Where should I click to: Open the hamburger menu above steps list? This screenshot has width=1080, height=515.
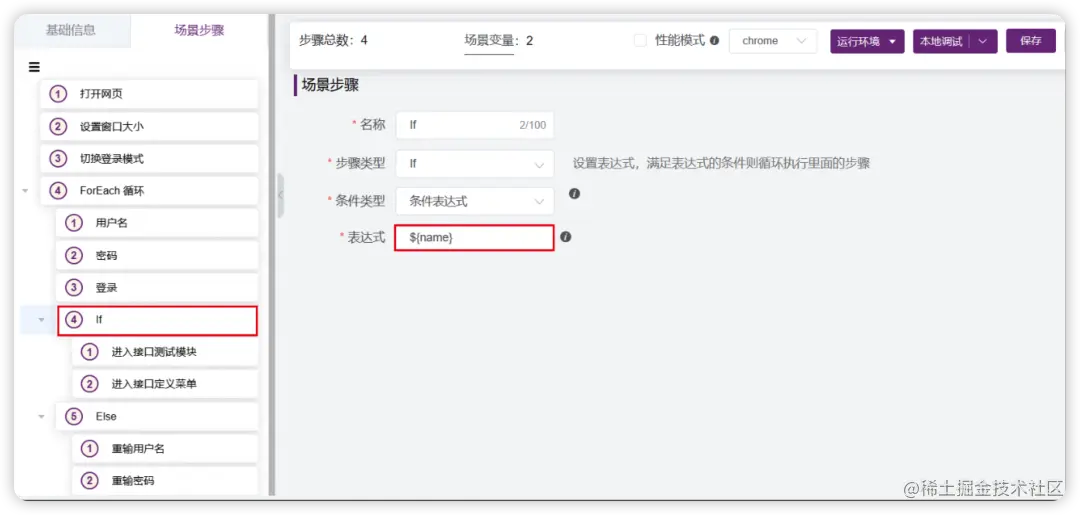pos(34,67)
